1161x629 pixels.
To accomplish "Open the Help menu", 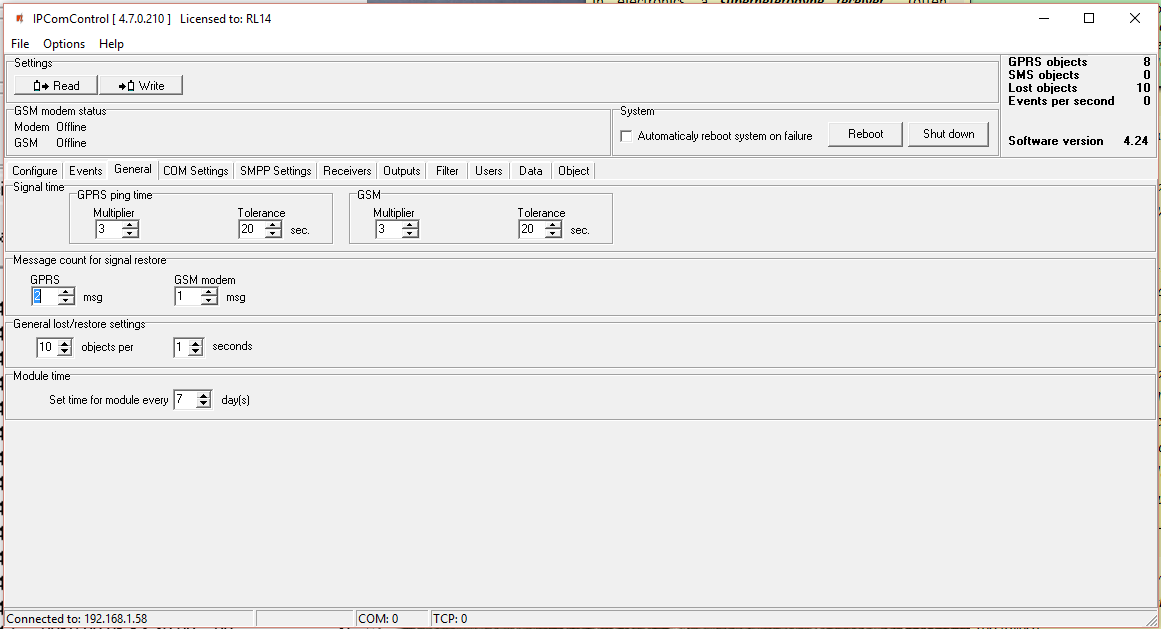I will (112, 44).
